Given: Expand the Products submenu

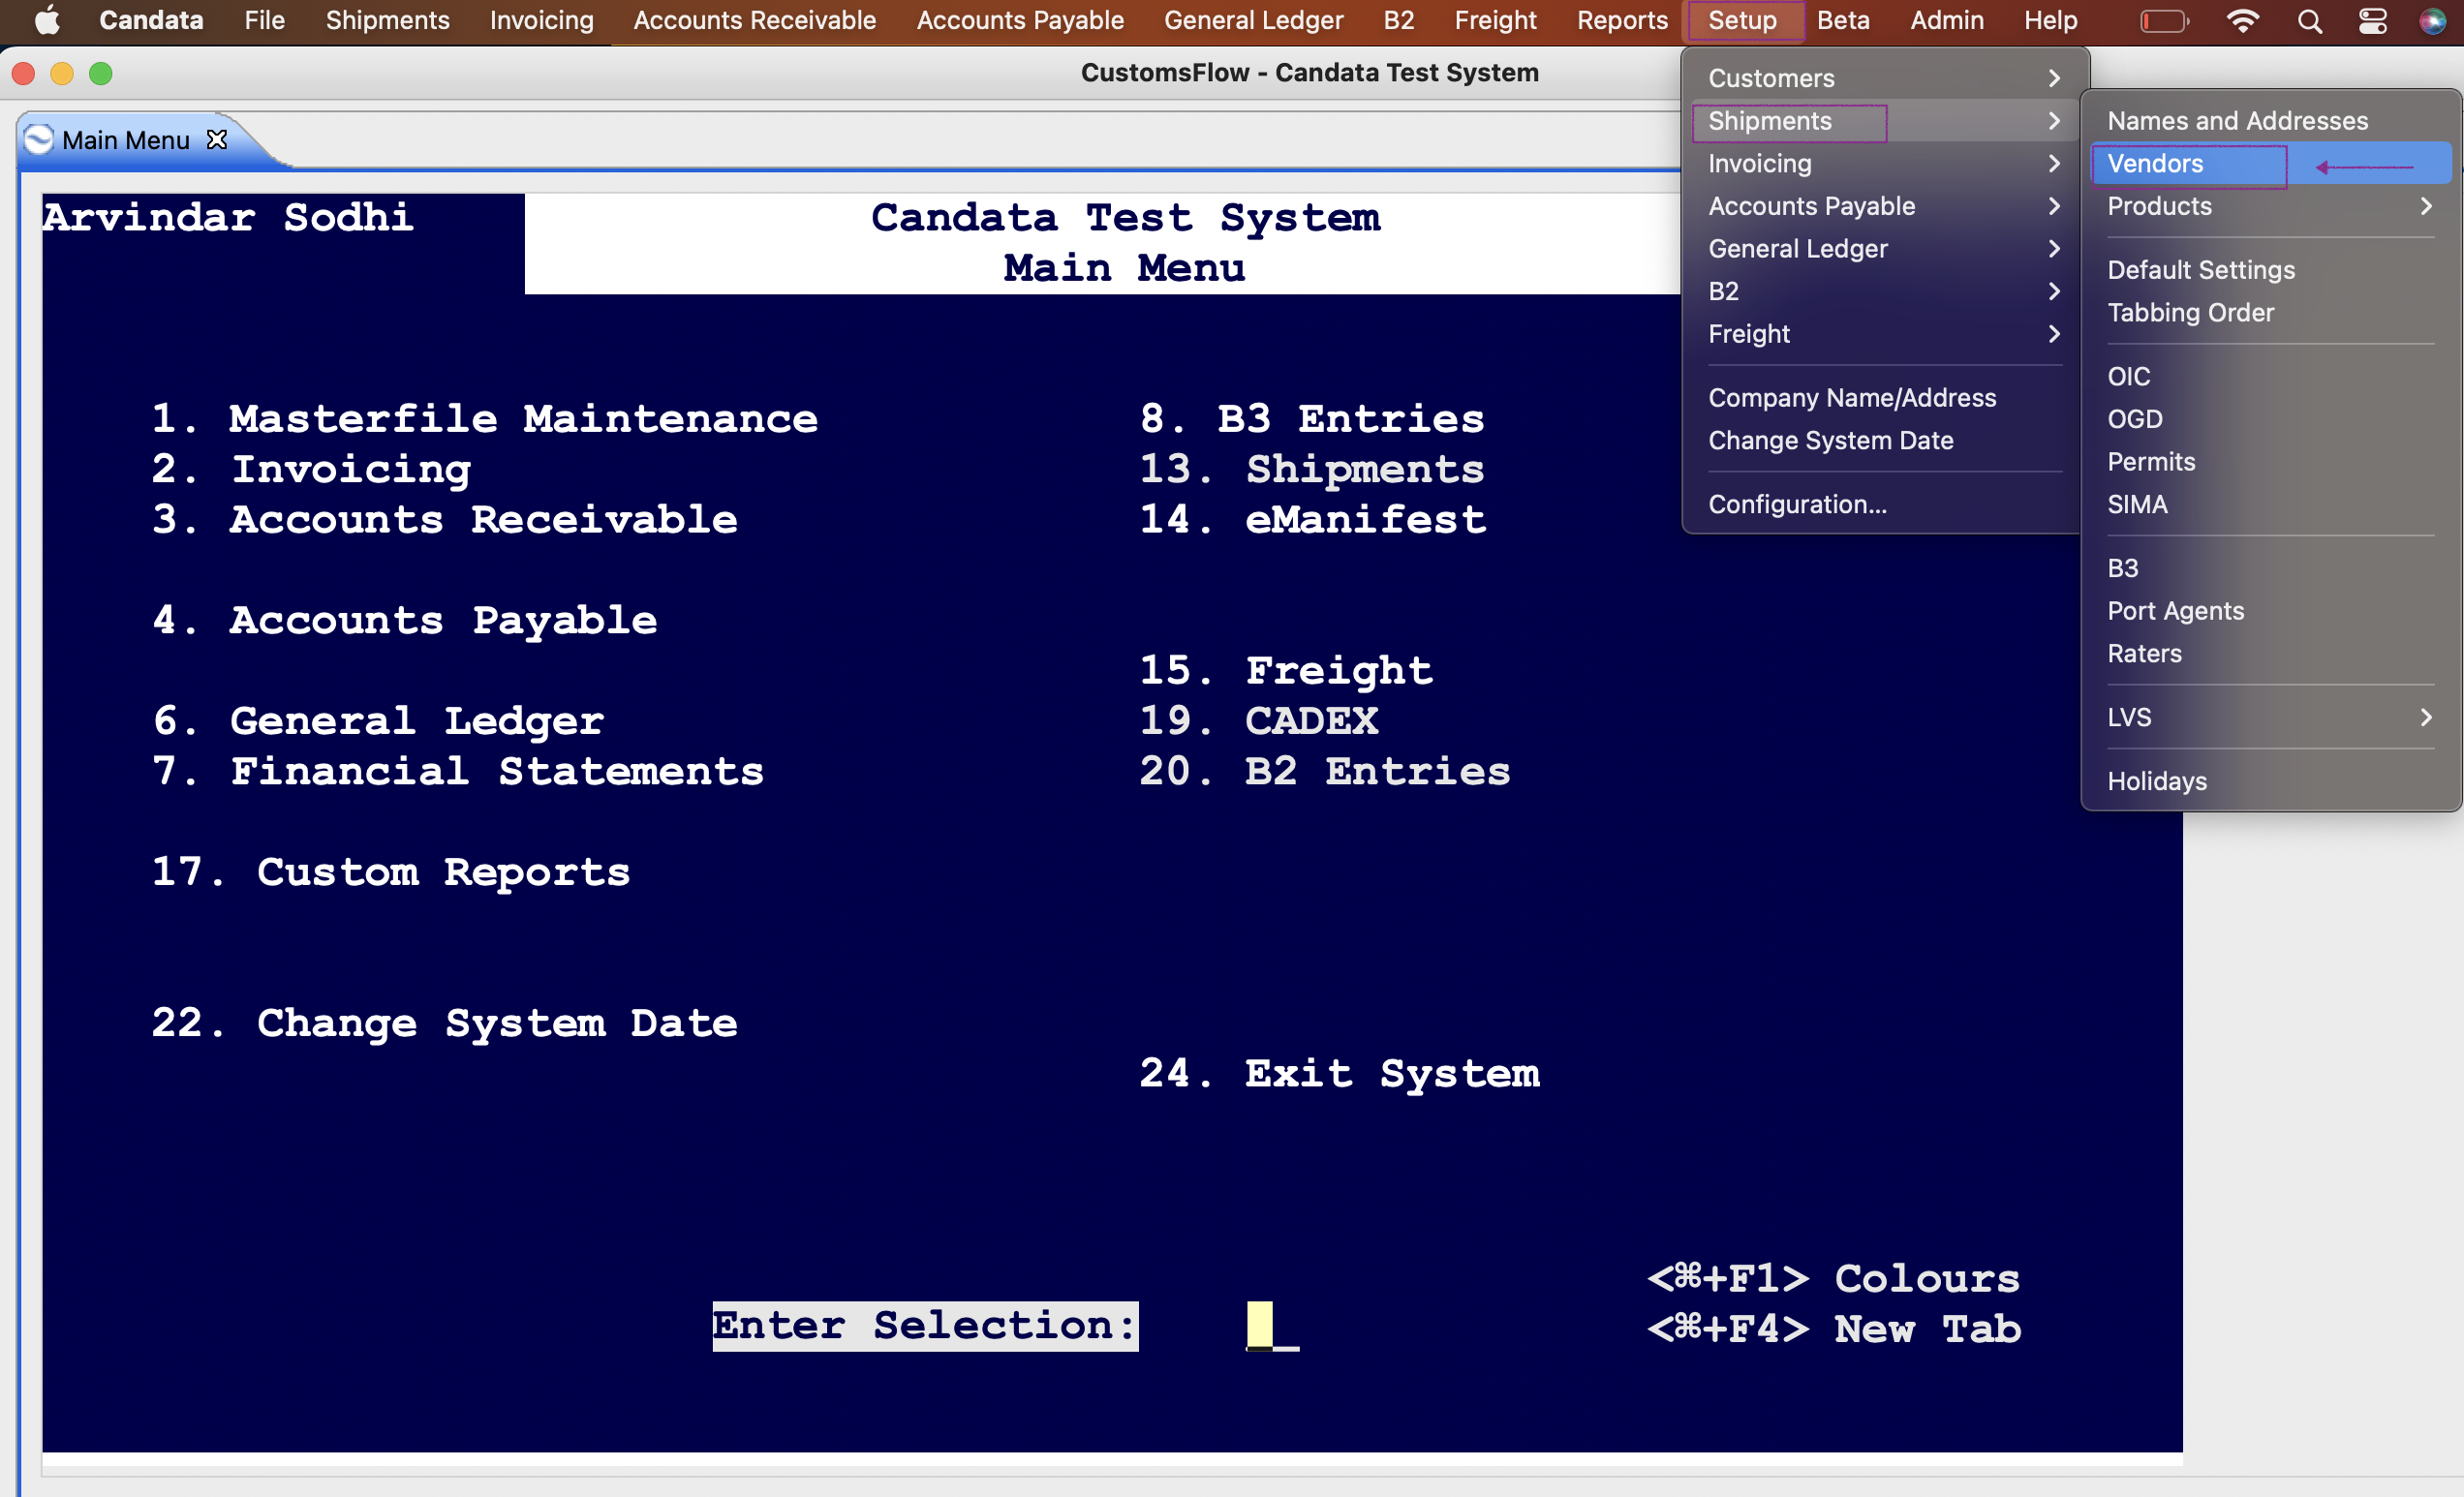Looking at the screenshot, I should coord(2269,206).
